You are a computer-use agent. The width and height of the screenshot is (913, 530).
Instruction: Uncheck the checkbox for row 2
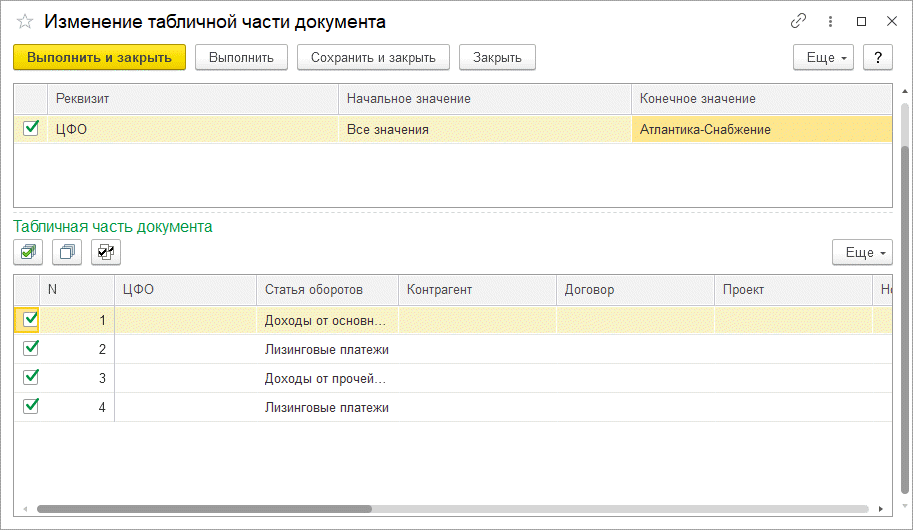31,348
